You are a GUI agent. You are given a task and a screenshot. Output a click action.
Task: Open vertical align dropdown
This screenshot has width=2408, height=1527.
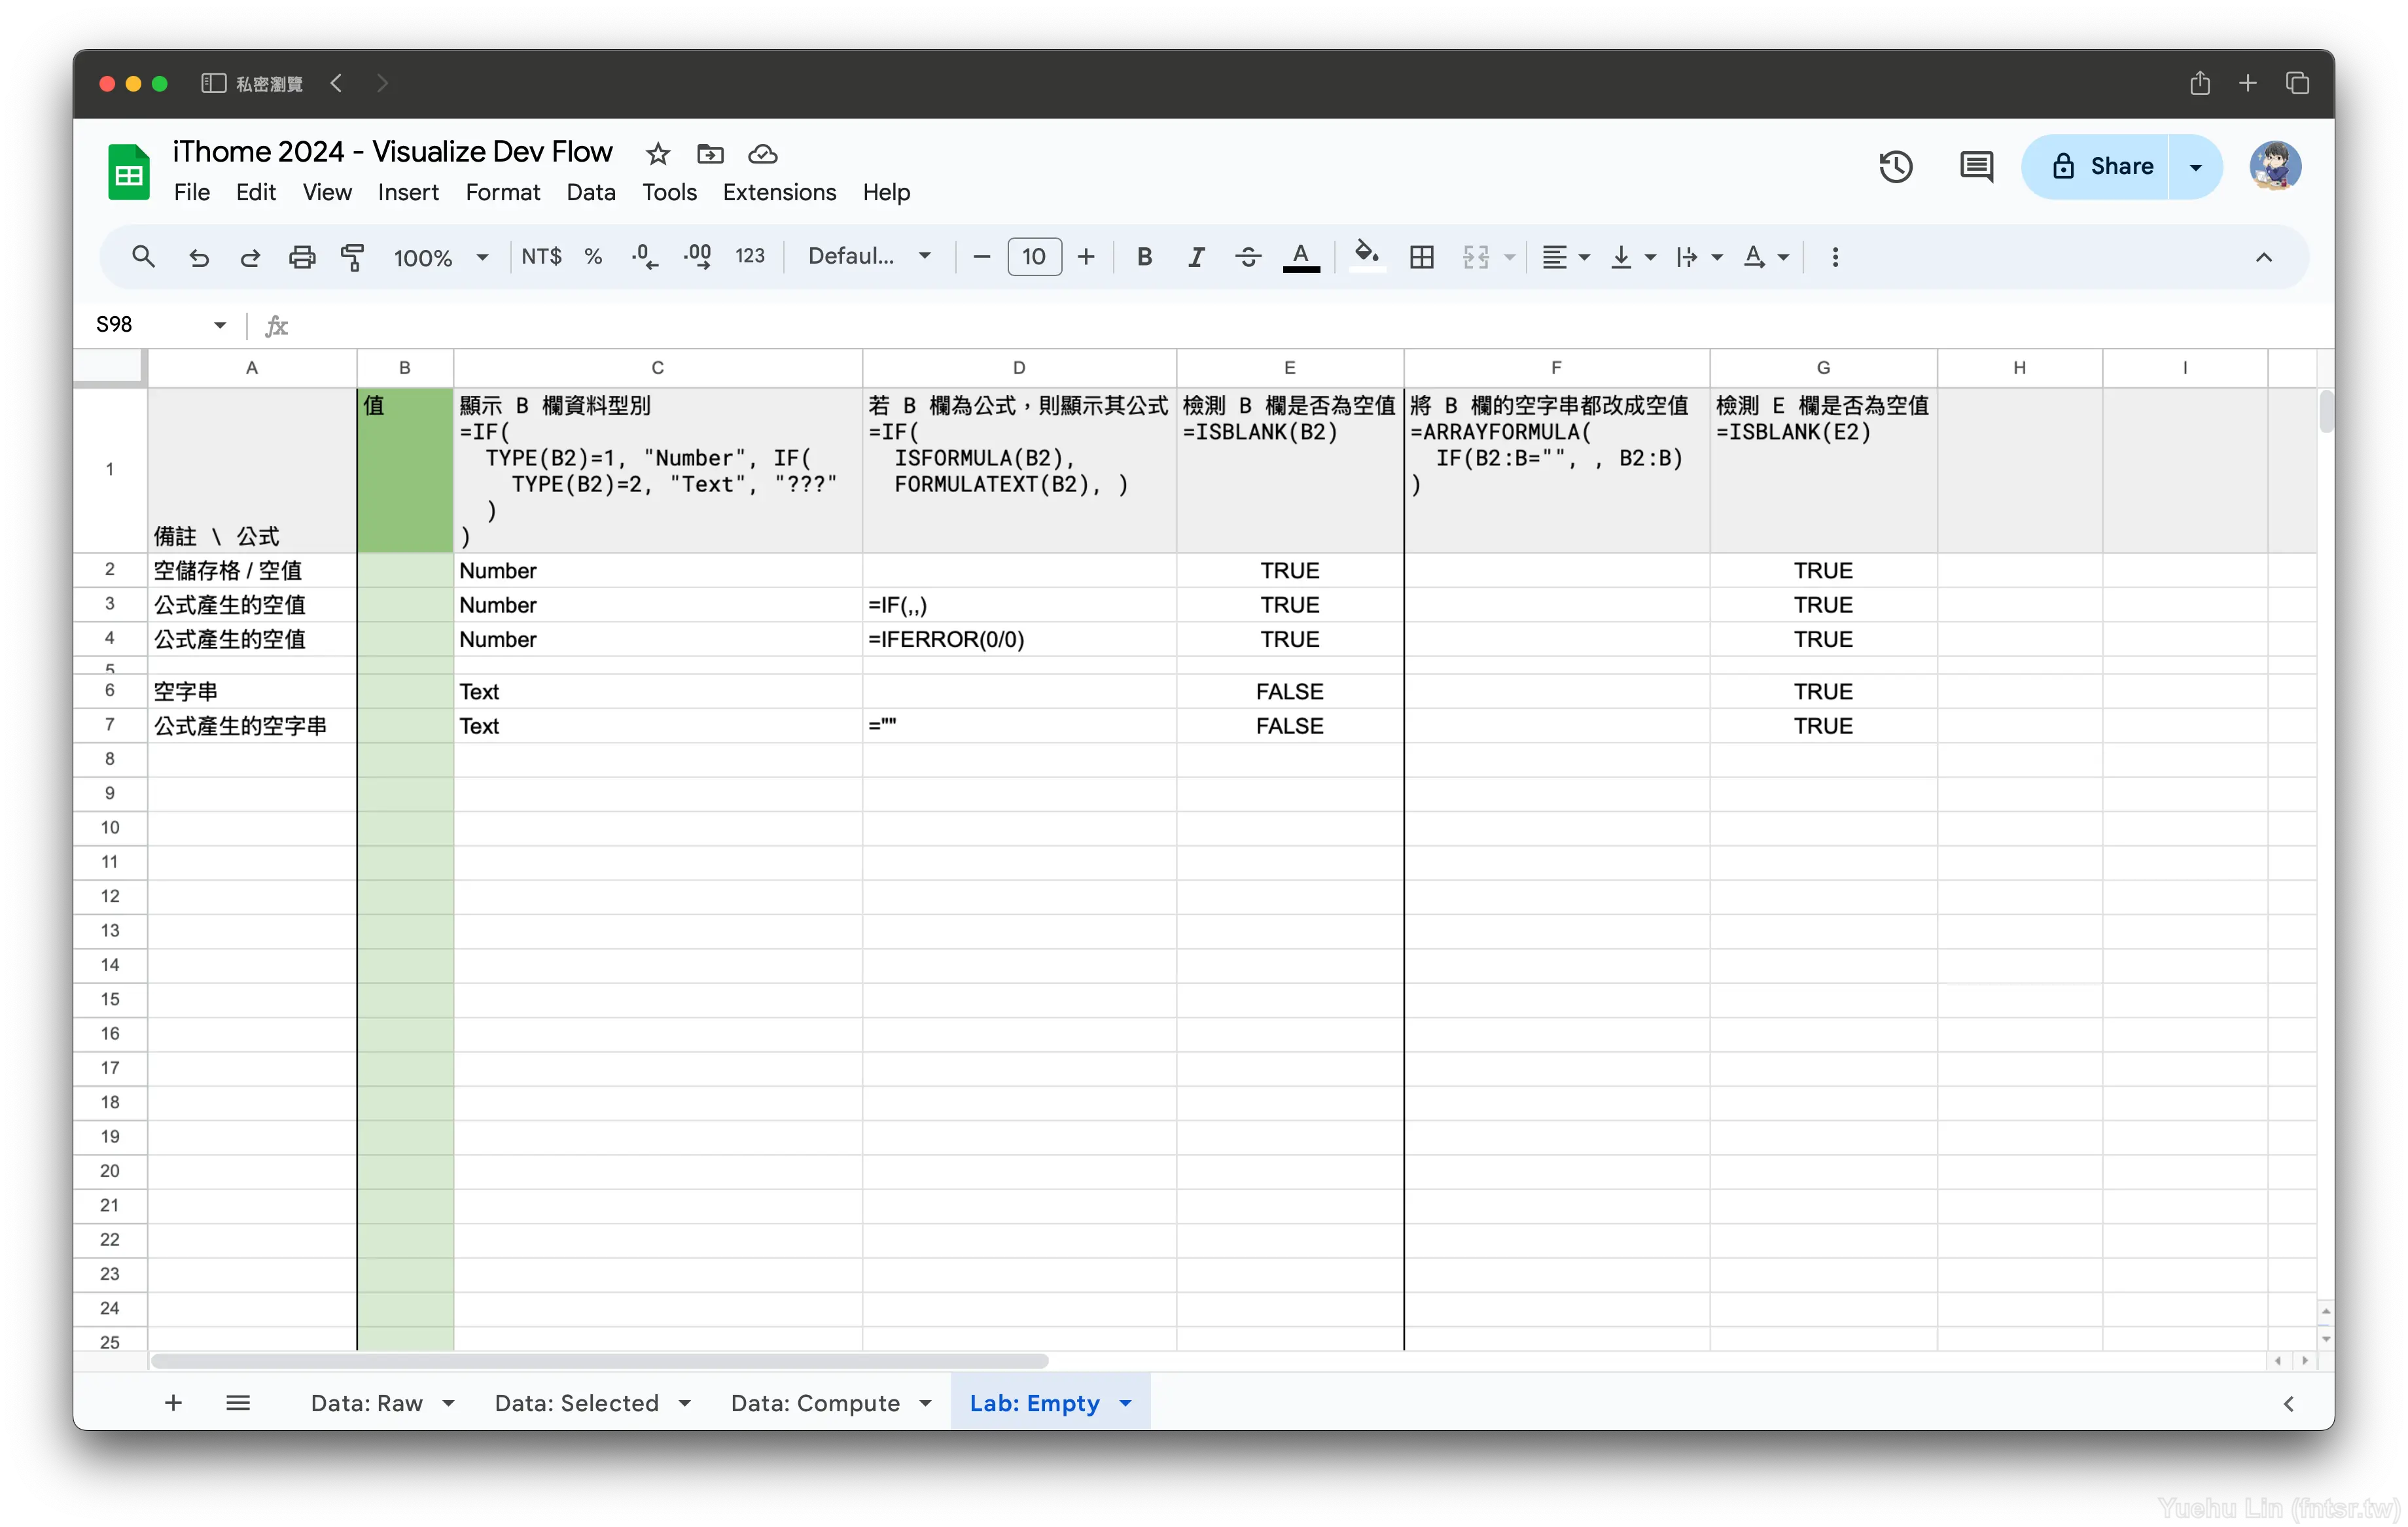point(1633,257)
